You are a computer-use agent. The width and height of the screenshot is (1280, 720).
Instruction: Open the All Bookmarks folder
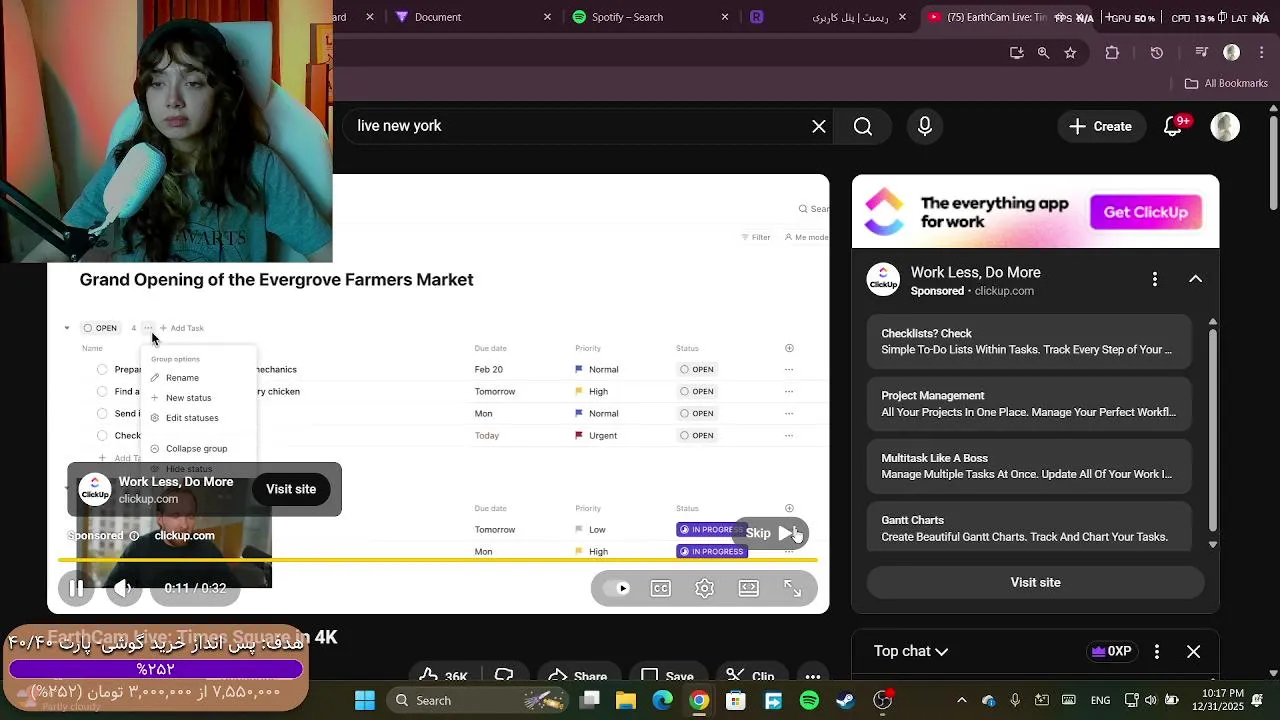point(1226,83)
